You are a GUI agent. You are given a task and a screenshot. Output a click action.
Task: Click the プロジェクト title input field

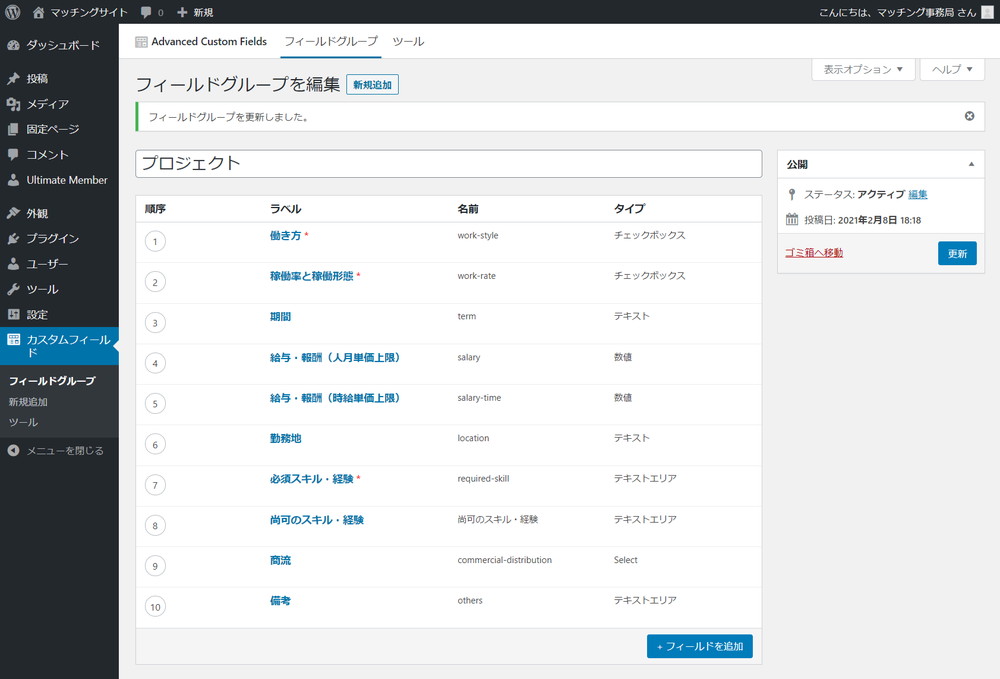[x=448, y=164]
